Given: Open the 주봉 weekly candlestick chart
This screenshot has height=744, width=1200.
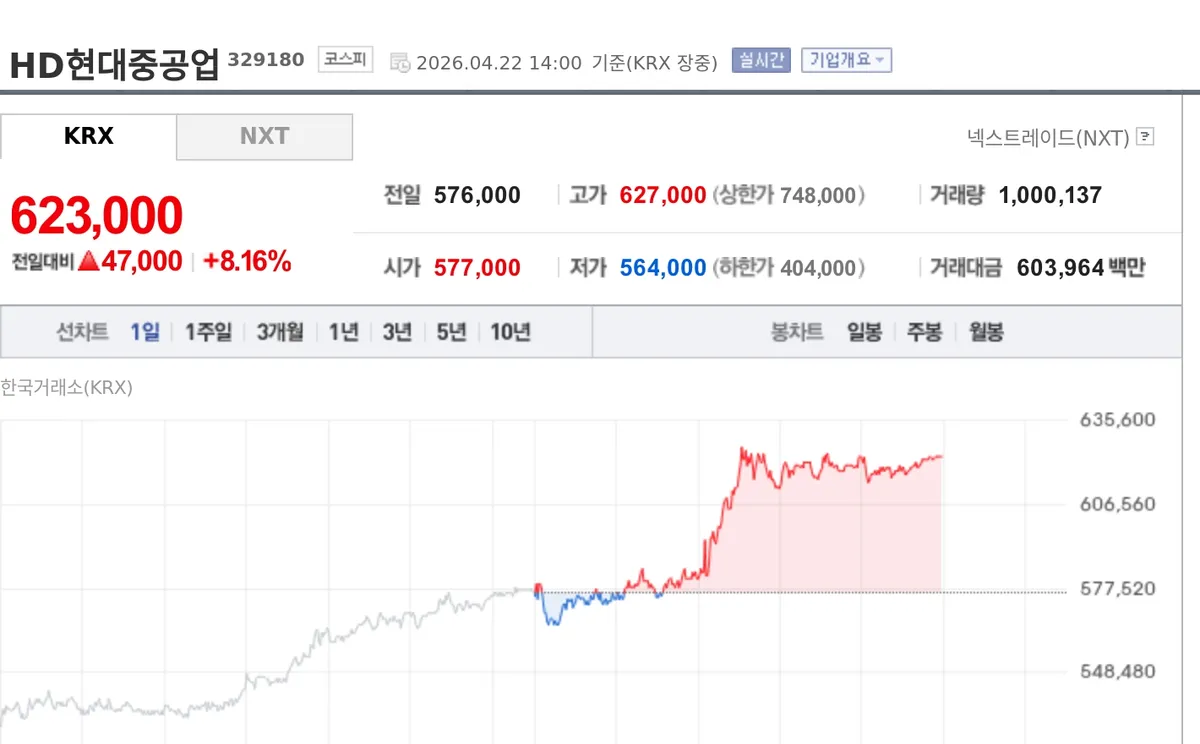Looking at the screenshot, I should pos(924,333).
